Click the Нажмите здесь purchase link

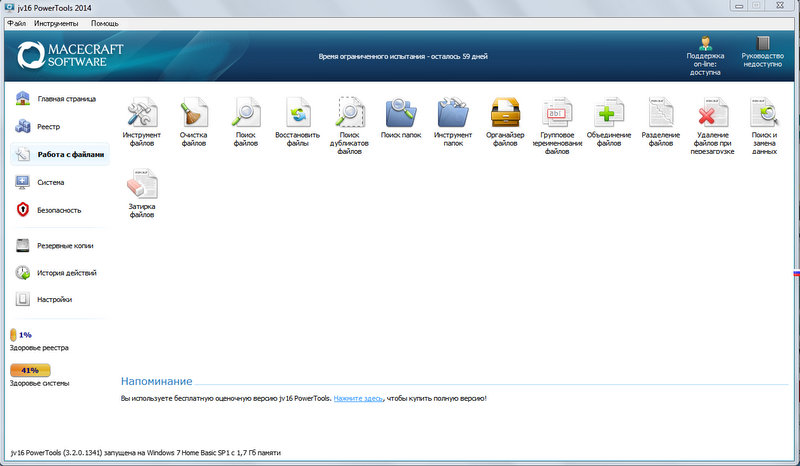click(x=358, y=398)
